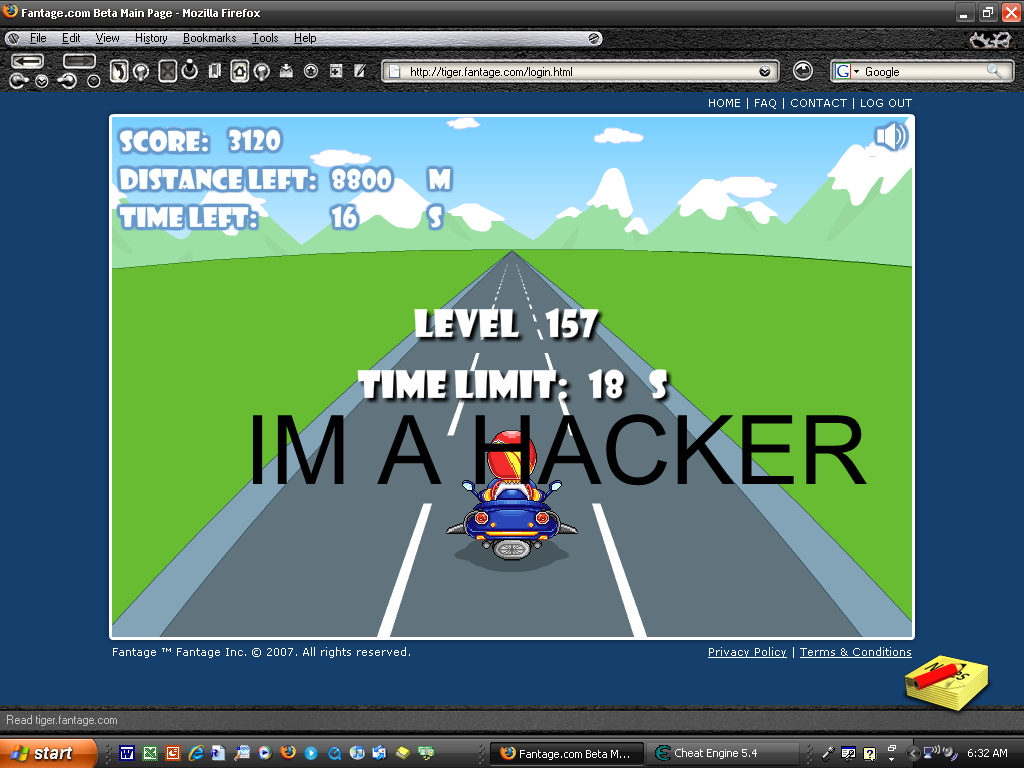The image size is (1024, 768).
Task: Launch Excel from quick launch
Action: 150,753
